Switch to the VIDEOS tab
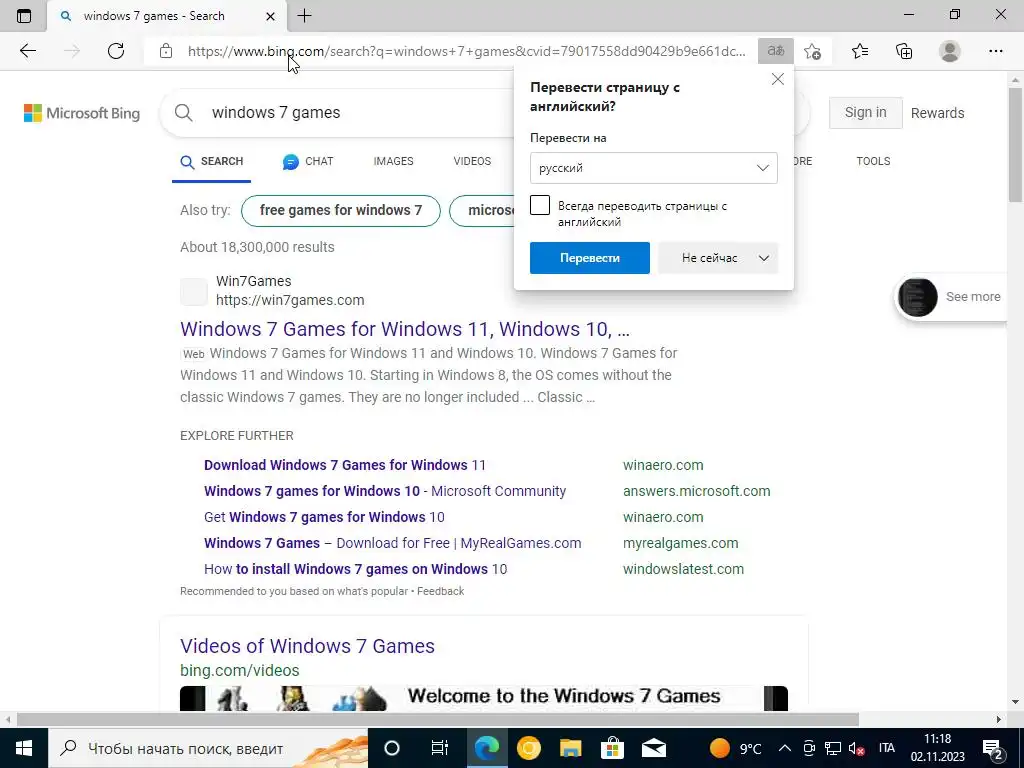1024x768 pixels. click(x=472, y=161)
